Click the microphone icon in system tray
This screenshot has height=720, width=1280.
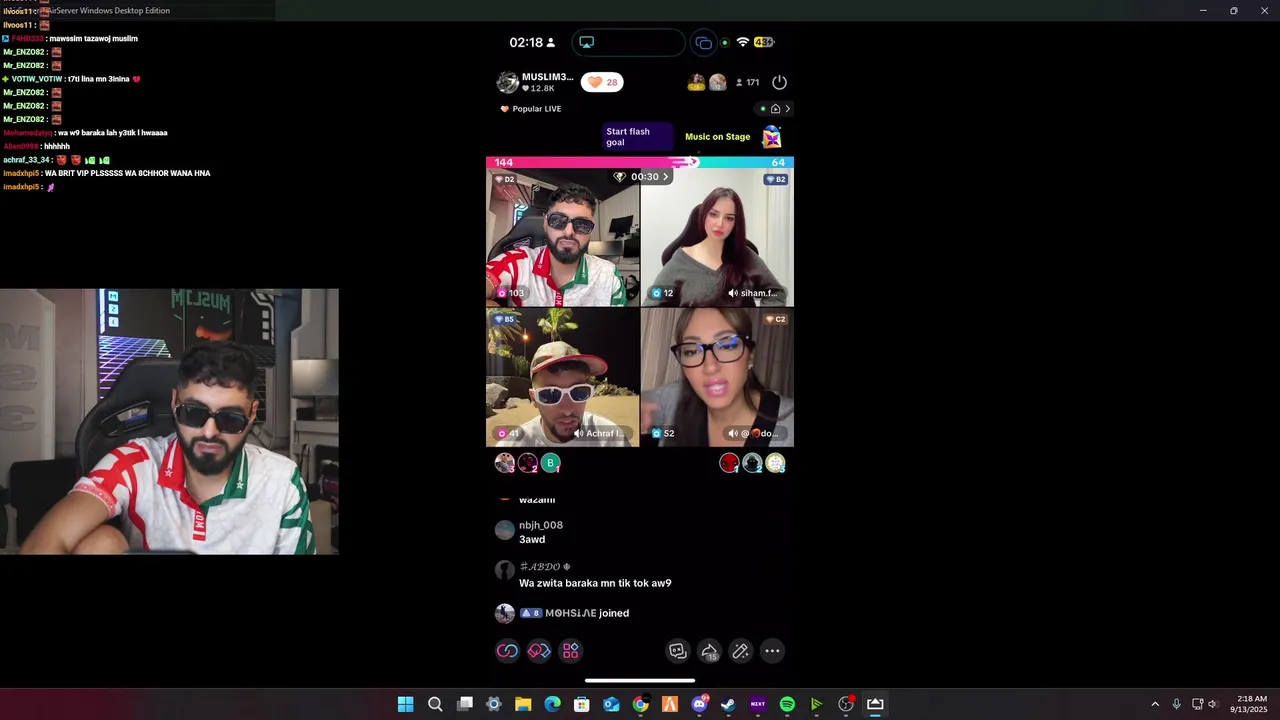coord(1176,704)
